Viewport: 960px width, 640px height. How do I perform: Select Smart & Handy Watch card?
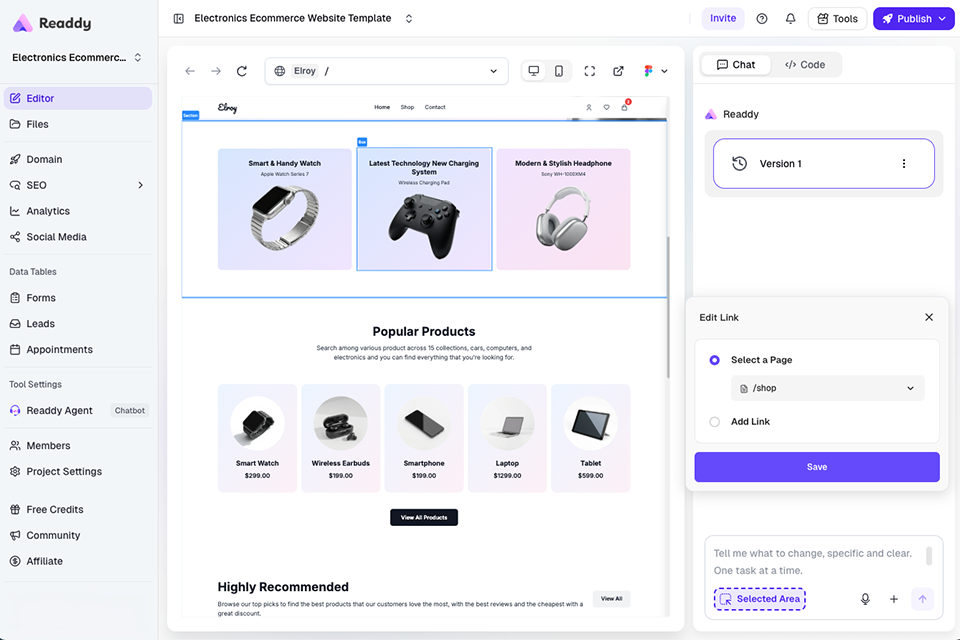(x=285, y=209)
